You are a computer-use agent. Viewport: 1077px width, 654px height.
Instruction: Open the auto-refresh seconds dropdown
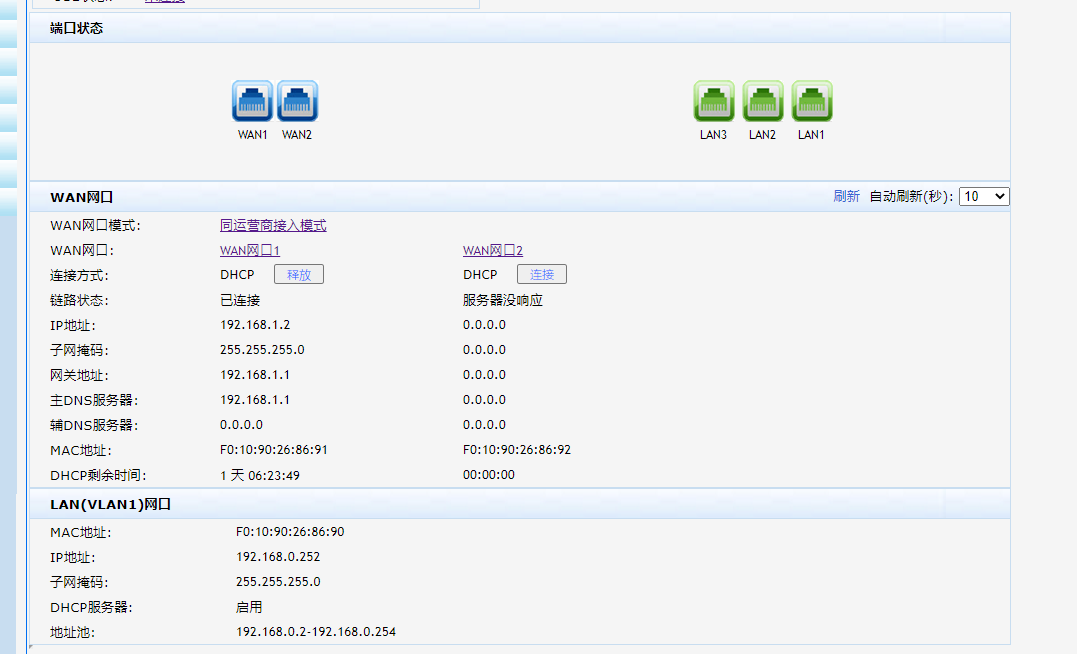[984, 196]
